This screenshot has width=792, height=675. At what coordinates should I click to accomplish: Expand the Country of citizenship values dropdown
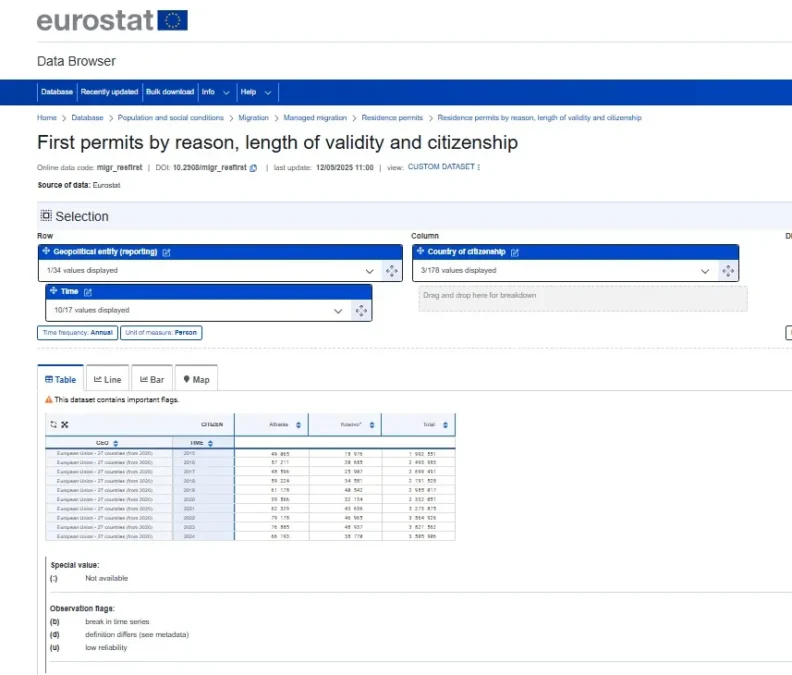706,271
